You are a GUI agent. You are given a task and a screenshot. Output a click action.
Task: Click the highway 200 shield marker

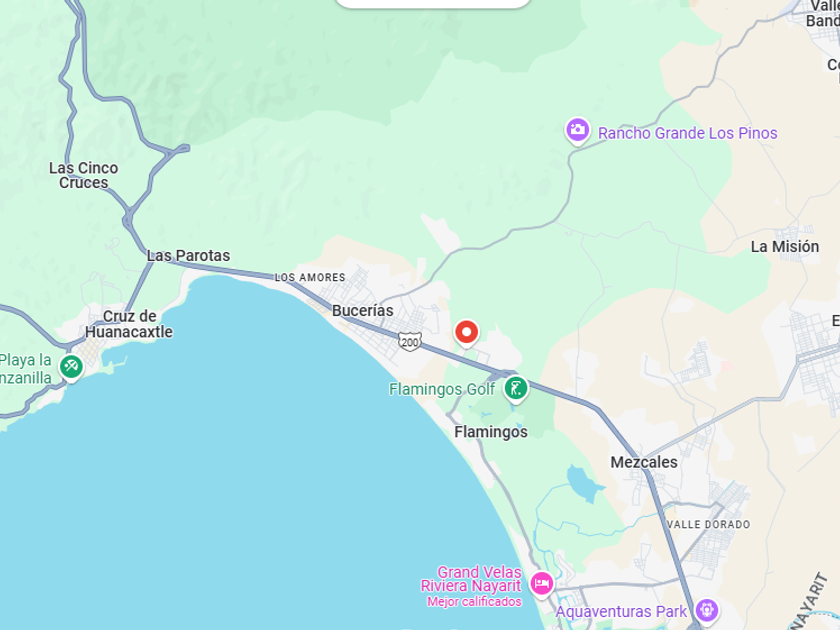[x=410, y=342]
